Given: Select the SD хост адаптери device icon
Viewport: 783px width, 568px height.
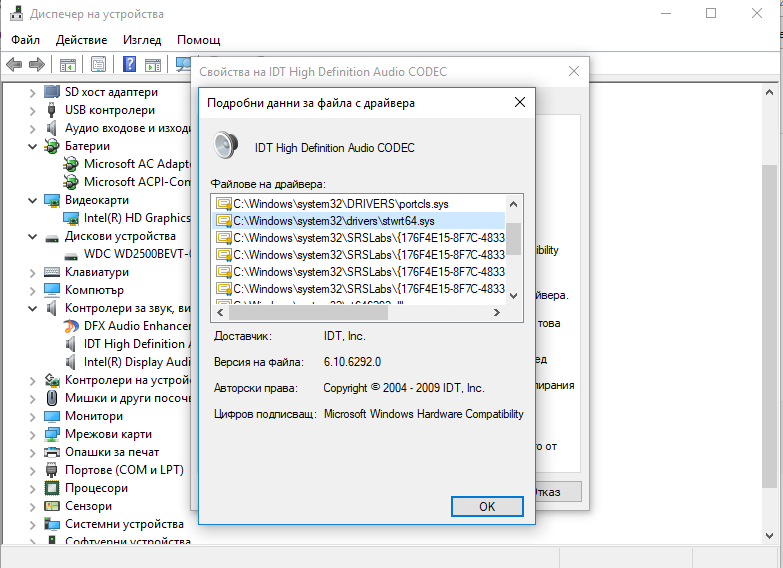Looking at the screenshot, I should point(52,92).
